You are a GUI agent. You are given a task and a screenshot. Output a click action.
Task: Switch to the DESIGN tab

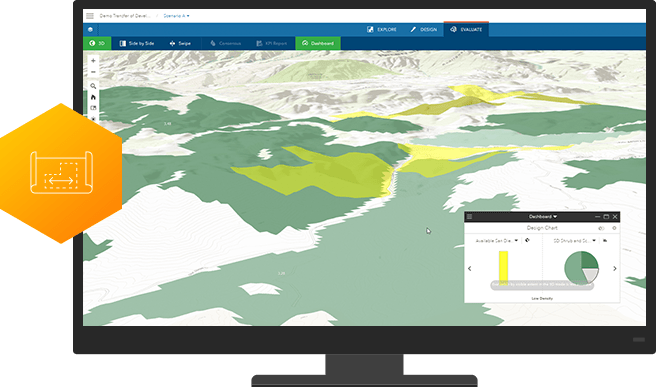(423, 29)
